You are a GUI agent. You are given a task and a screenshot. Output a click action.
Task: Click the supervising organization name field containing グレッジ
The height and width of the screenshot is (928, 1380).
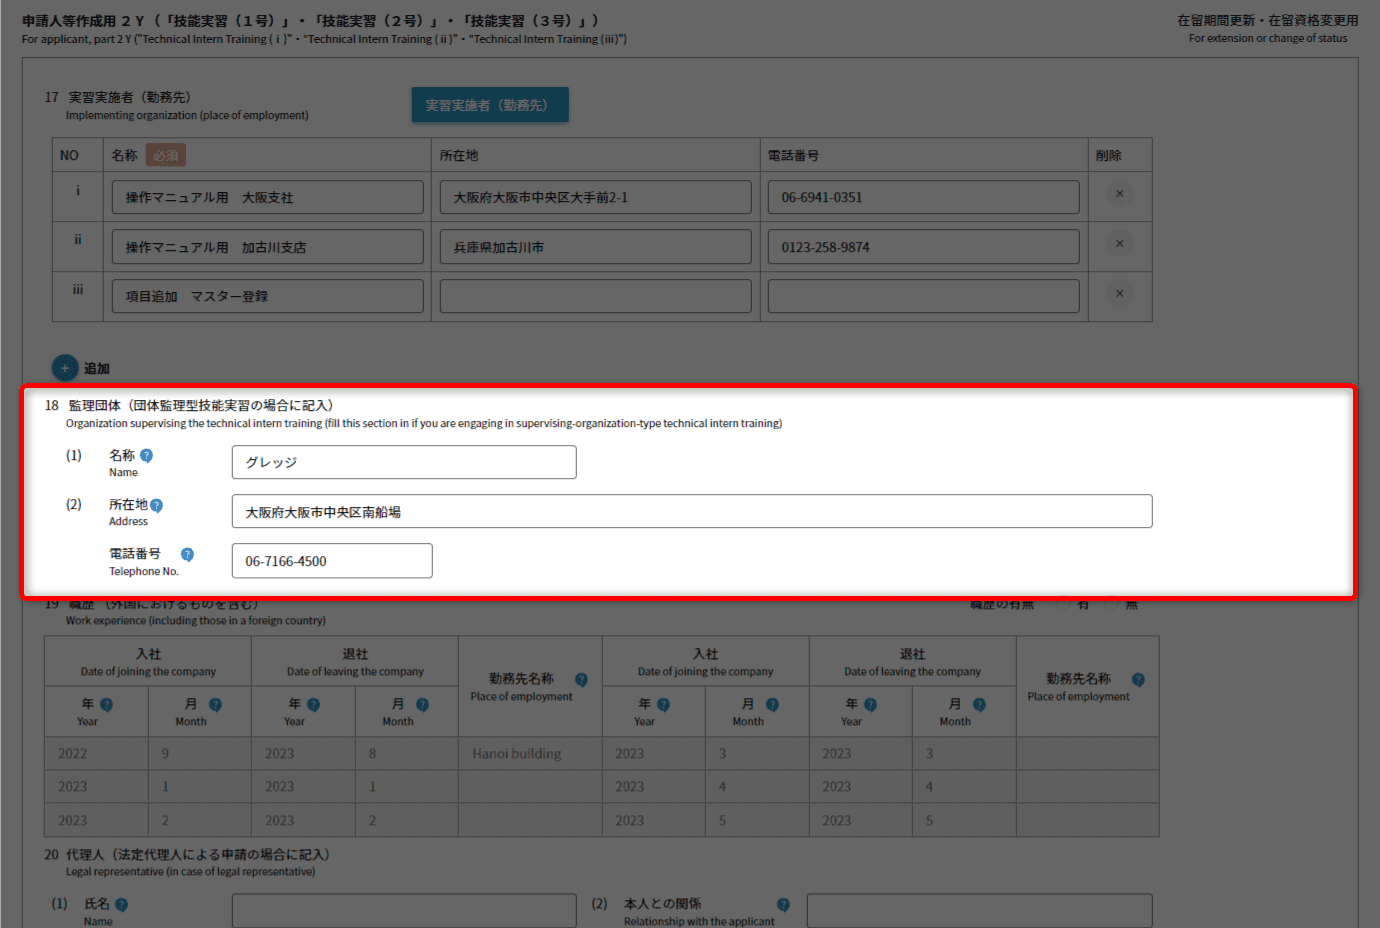tap(404, 462)
